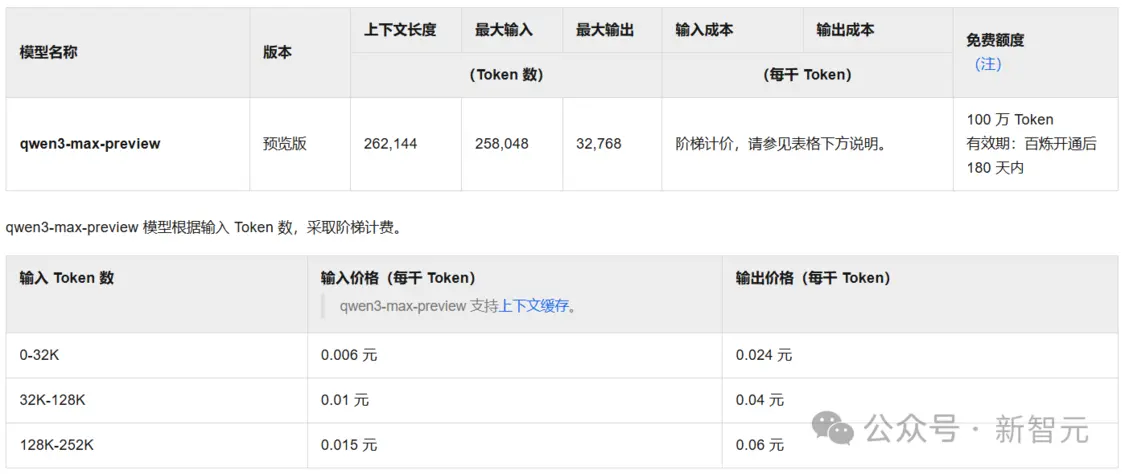Select the 262,144 context length value
This screenshot has width=1125, height=474.
tap(391, 143)
